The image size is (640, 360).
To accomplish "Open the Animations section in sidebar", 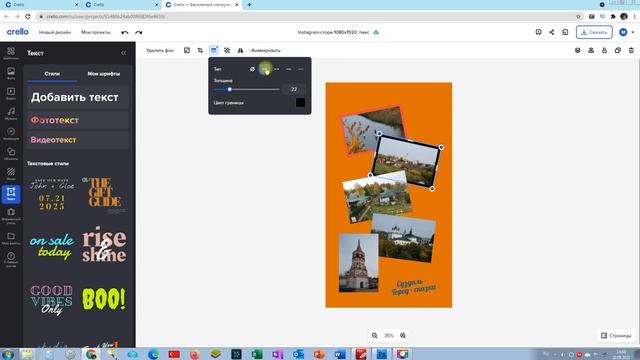I will (x=11, y=133).
